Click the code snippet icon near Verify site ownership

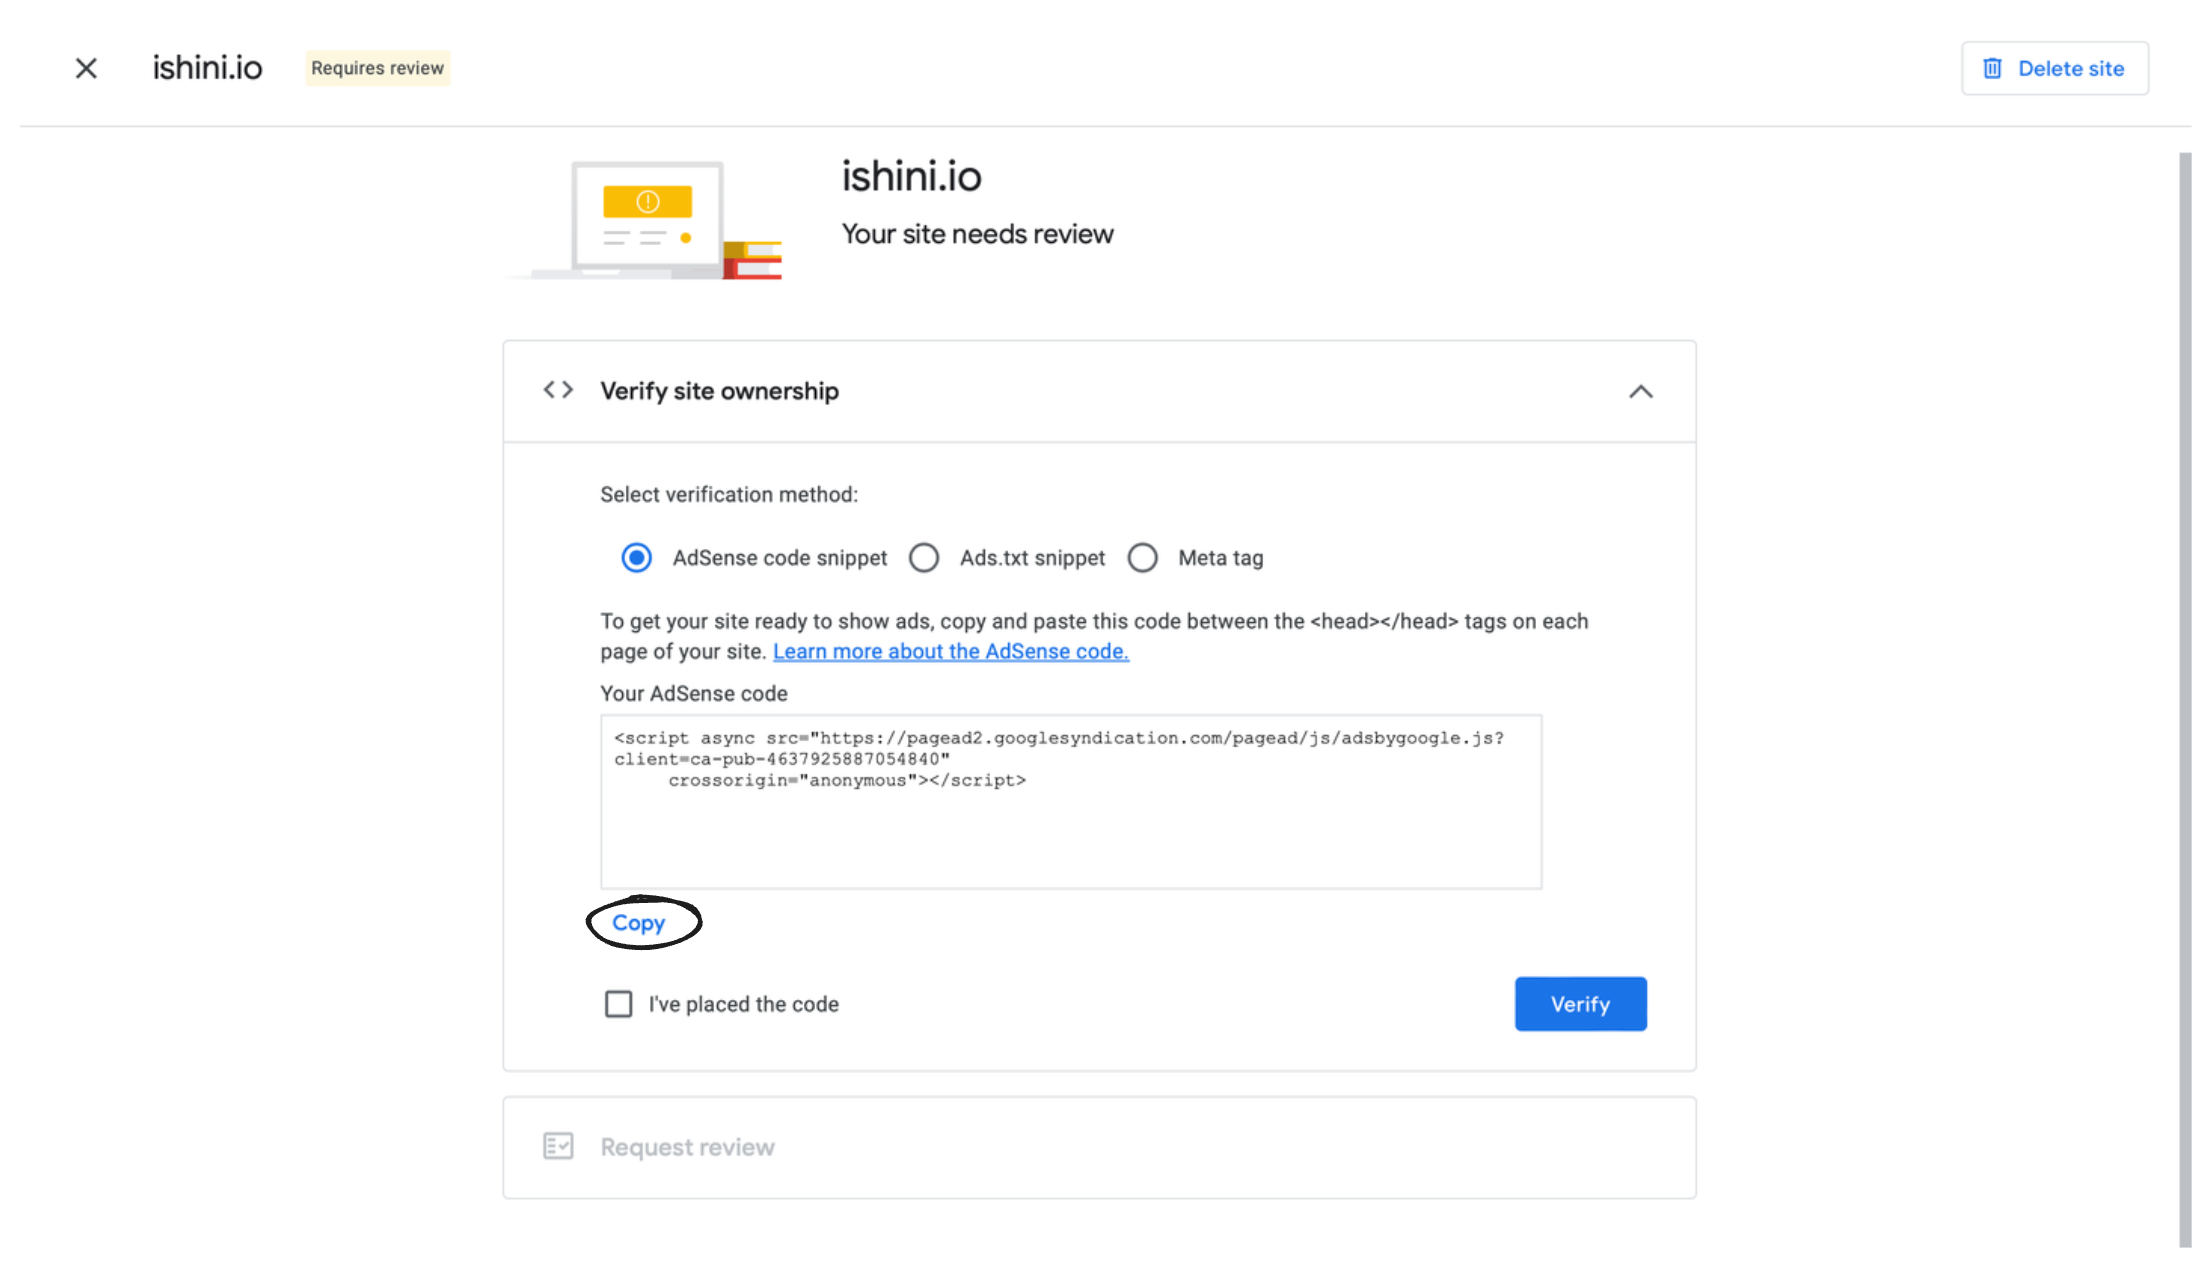point(557,390)
